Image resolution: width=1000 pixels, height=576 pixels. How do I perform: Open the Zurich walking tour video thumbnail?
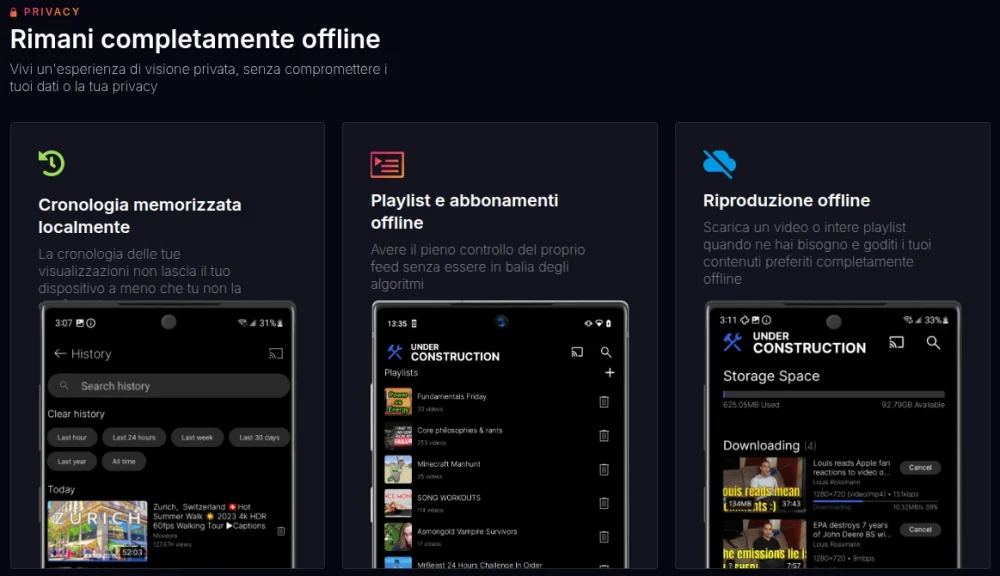point(97,531)
